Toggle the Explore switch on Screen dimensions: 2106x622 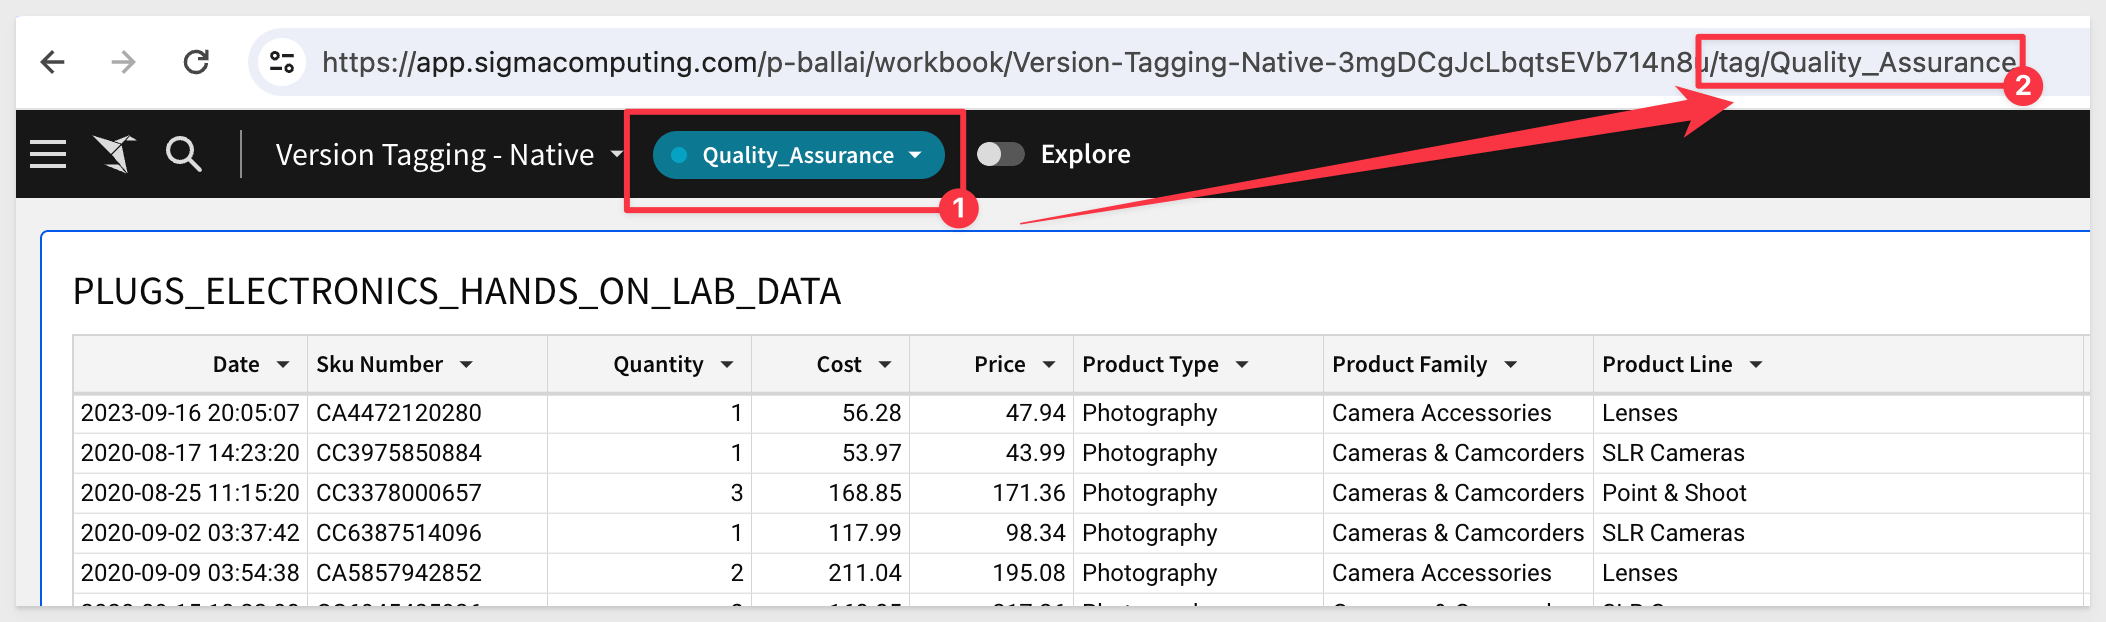click(x=1000, y=155)
